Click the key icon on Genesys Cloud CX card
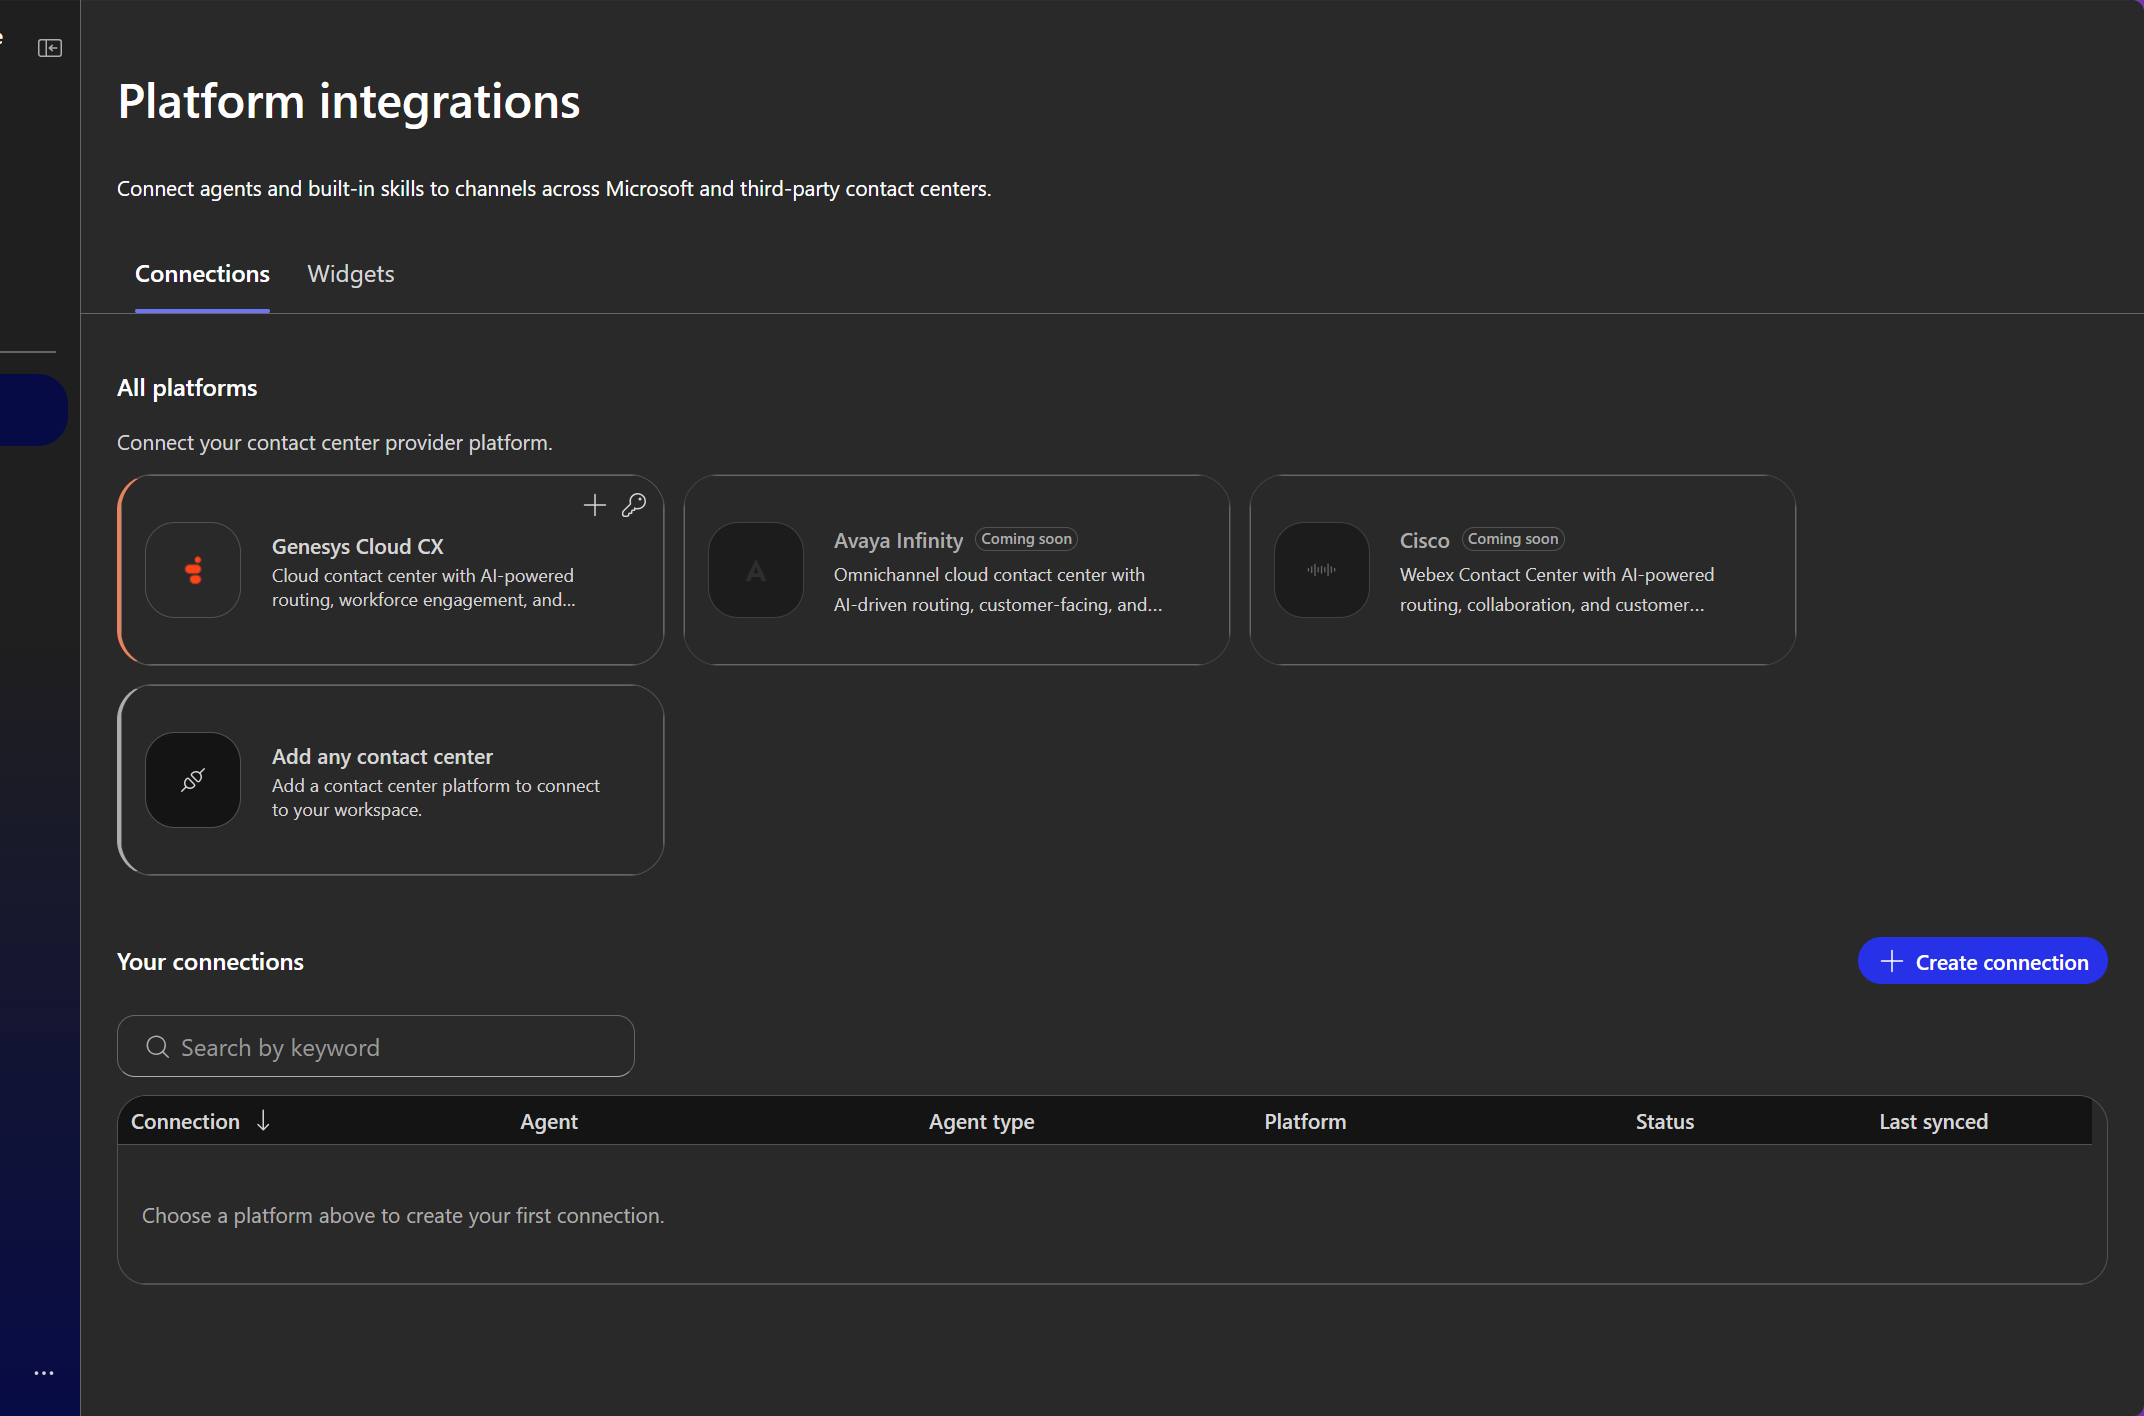The height and width of the screenshot is (1416, 2144). [x=634, y=505]
